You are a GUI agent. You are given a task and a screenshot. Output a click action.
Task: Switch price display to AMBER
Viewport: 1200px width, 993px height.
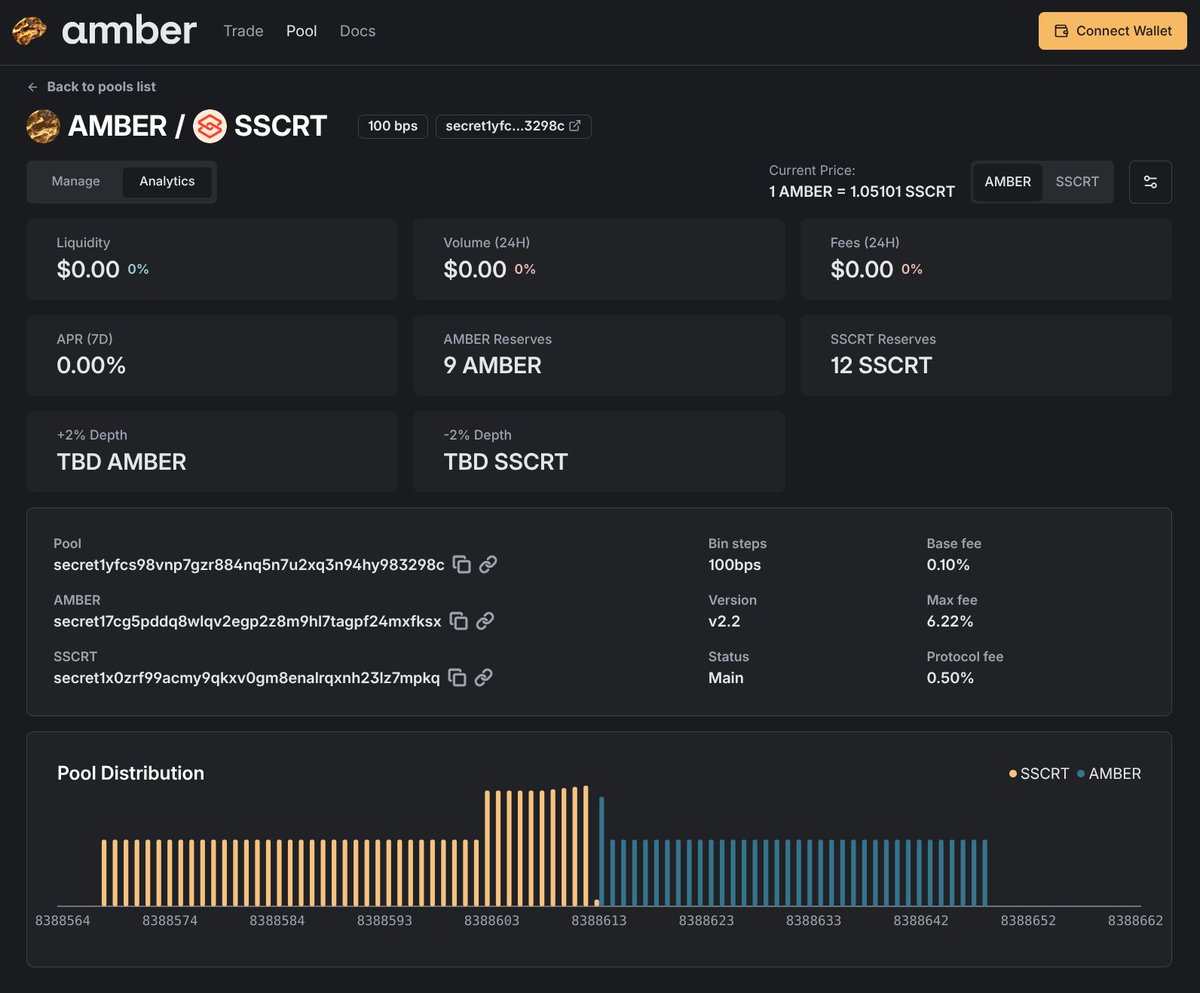tap(1008, 182)
